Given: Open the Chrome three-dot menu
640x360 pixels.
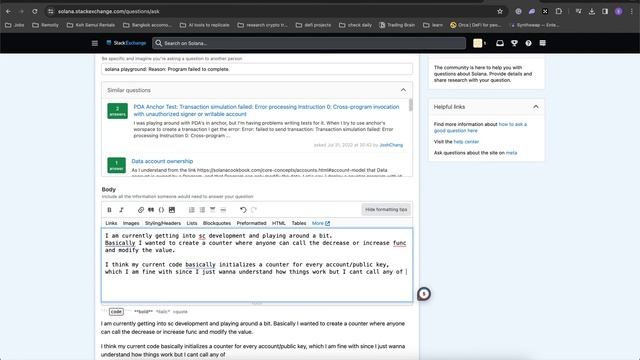Looking at the screenshot, I should coord(632,11).
